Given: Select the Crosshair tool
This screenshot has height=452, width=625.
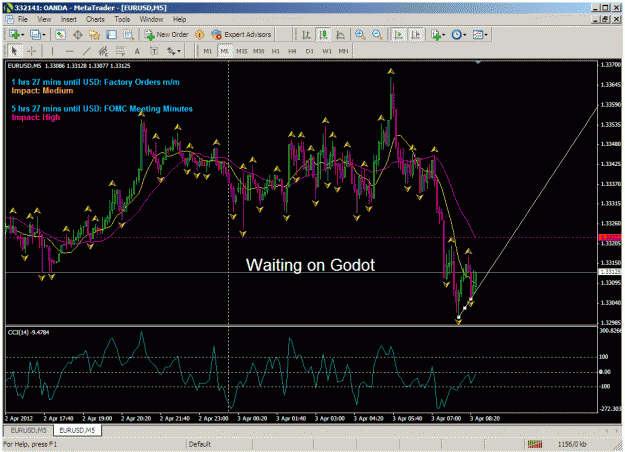Looking at the screenshot, I should 31,51.
